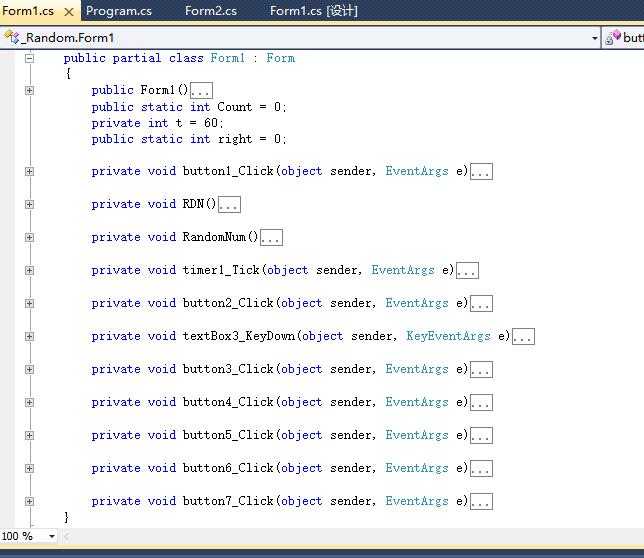The width and height of the screenshot is (644, 558).
Task: Click the member icon in the right navigation box
Action: click(x=612, y=38)
